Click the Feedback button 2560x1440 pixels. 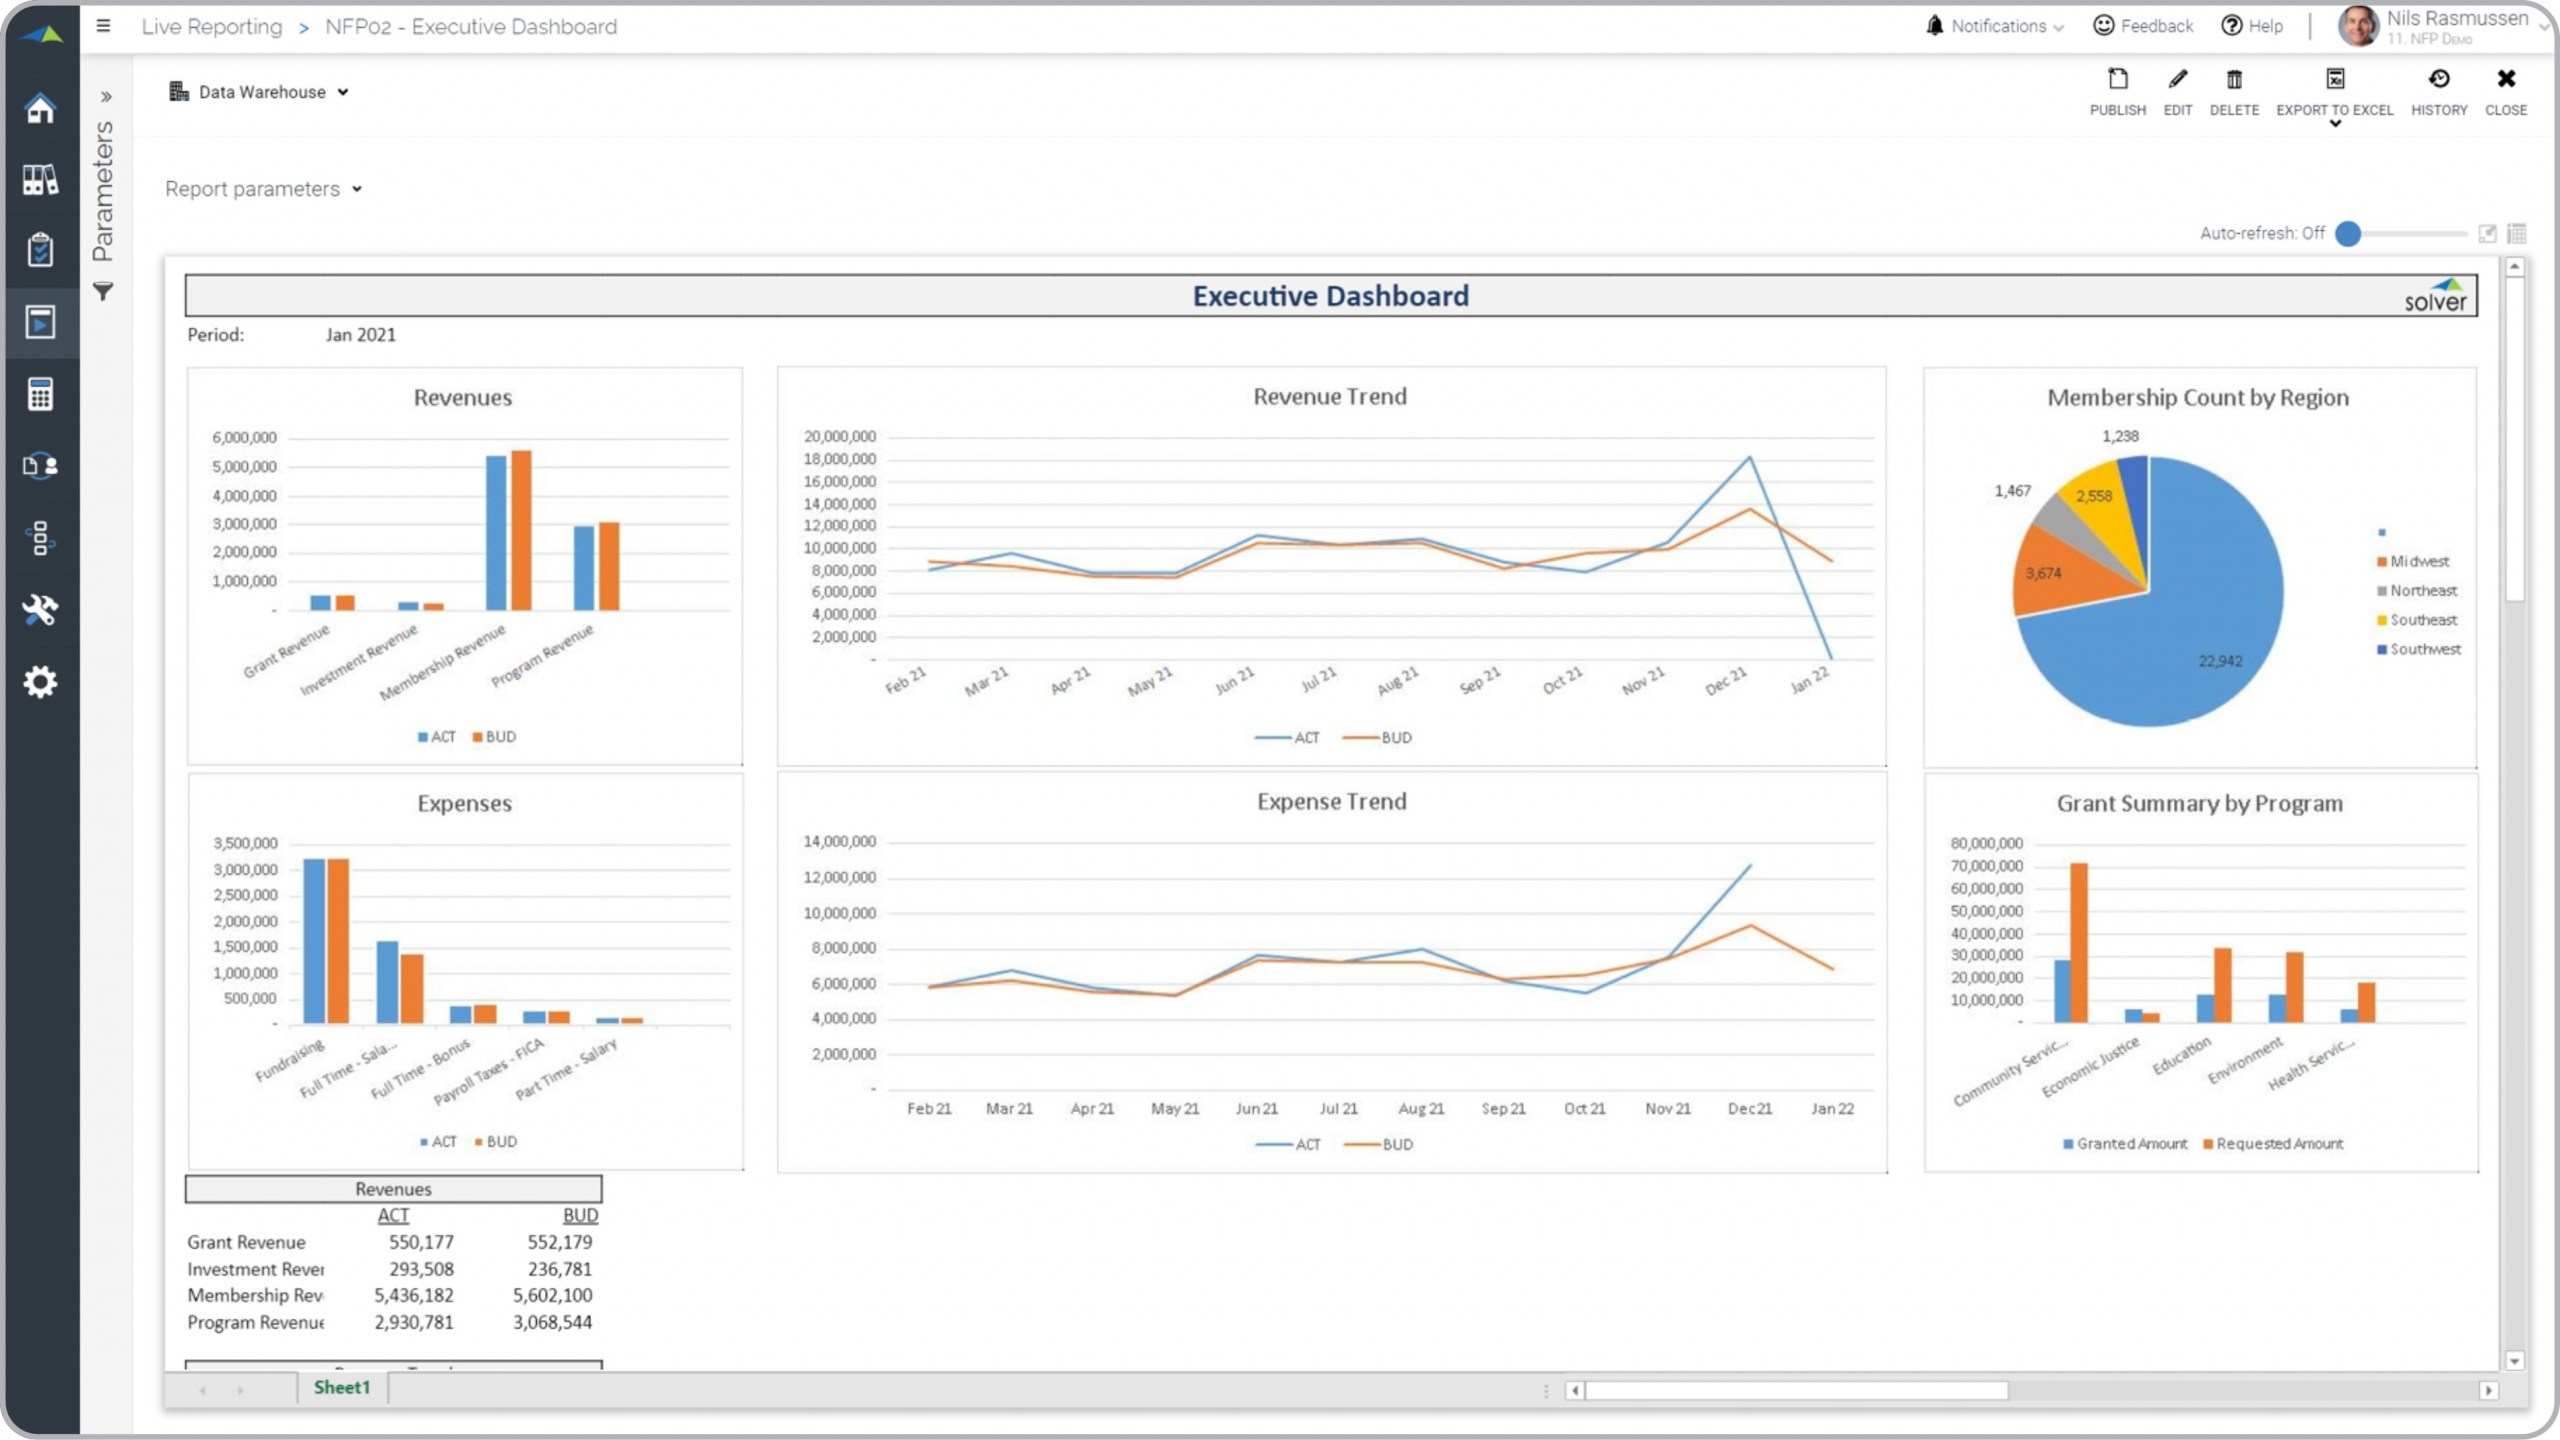click(2143, 26)
